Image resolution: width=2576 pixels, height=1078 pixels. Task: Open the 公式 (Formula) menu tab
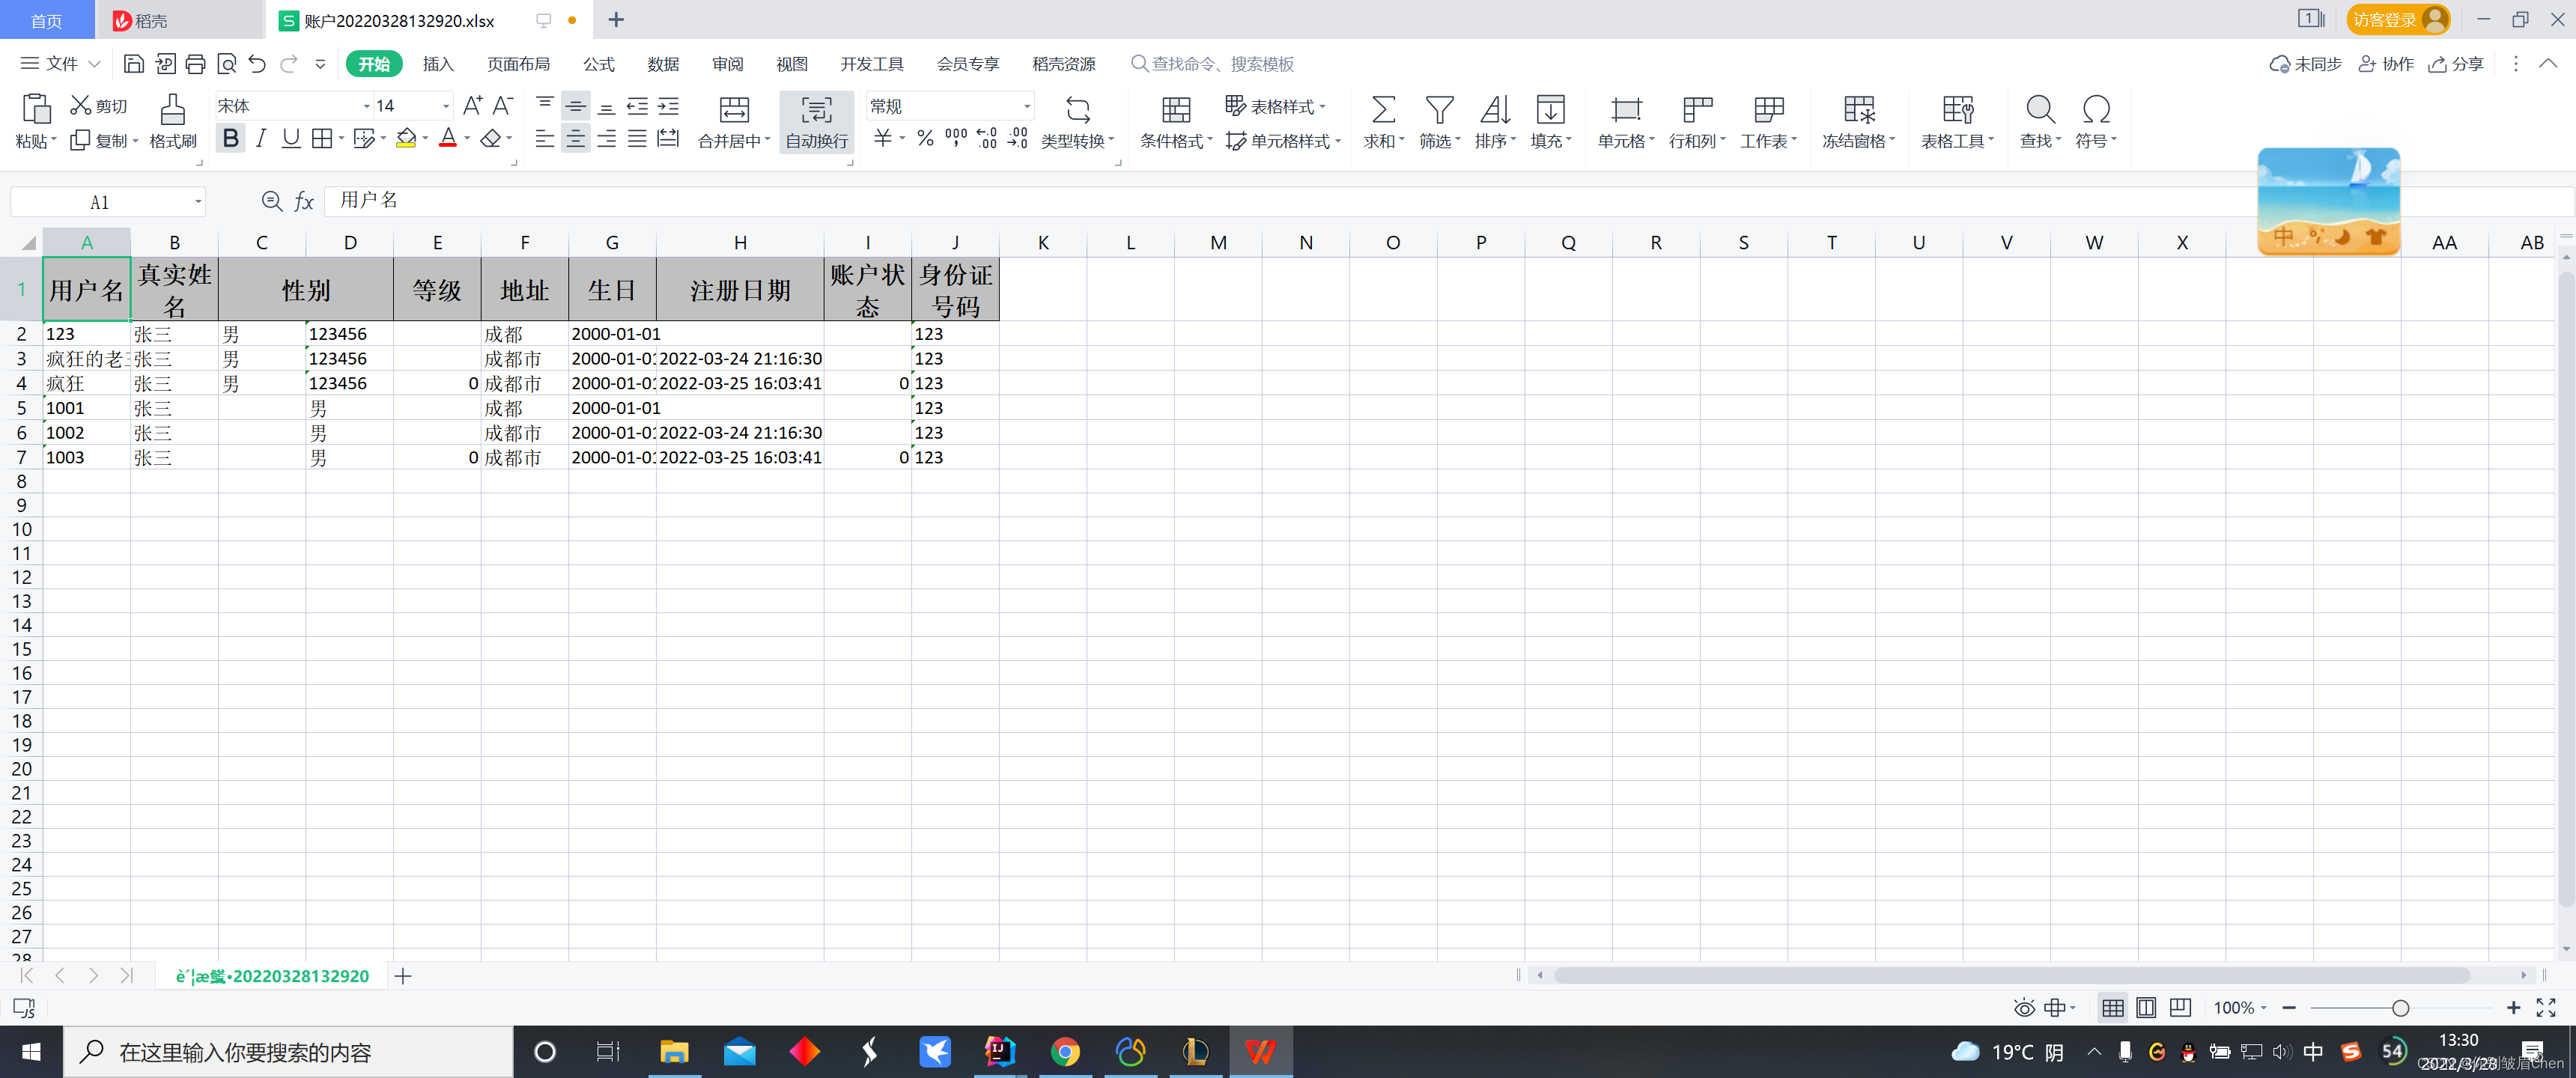coord(595,64)
